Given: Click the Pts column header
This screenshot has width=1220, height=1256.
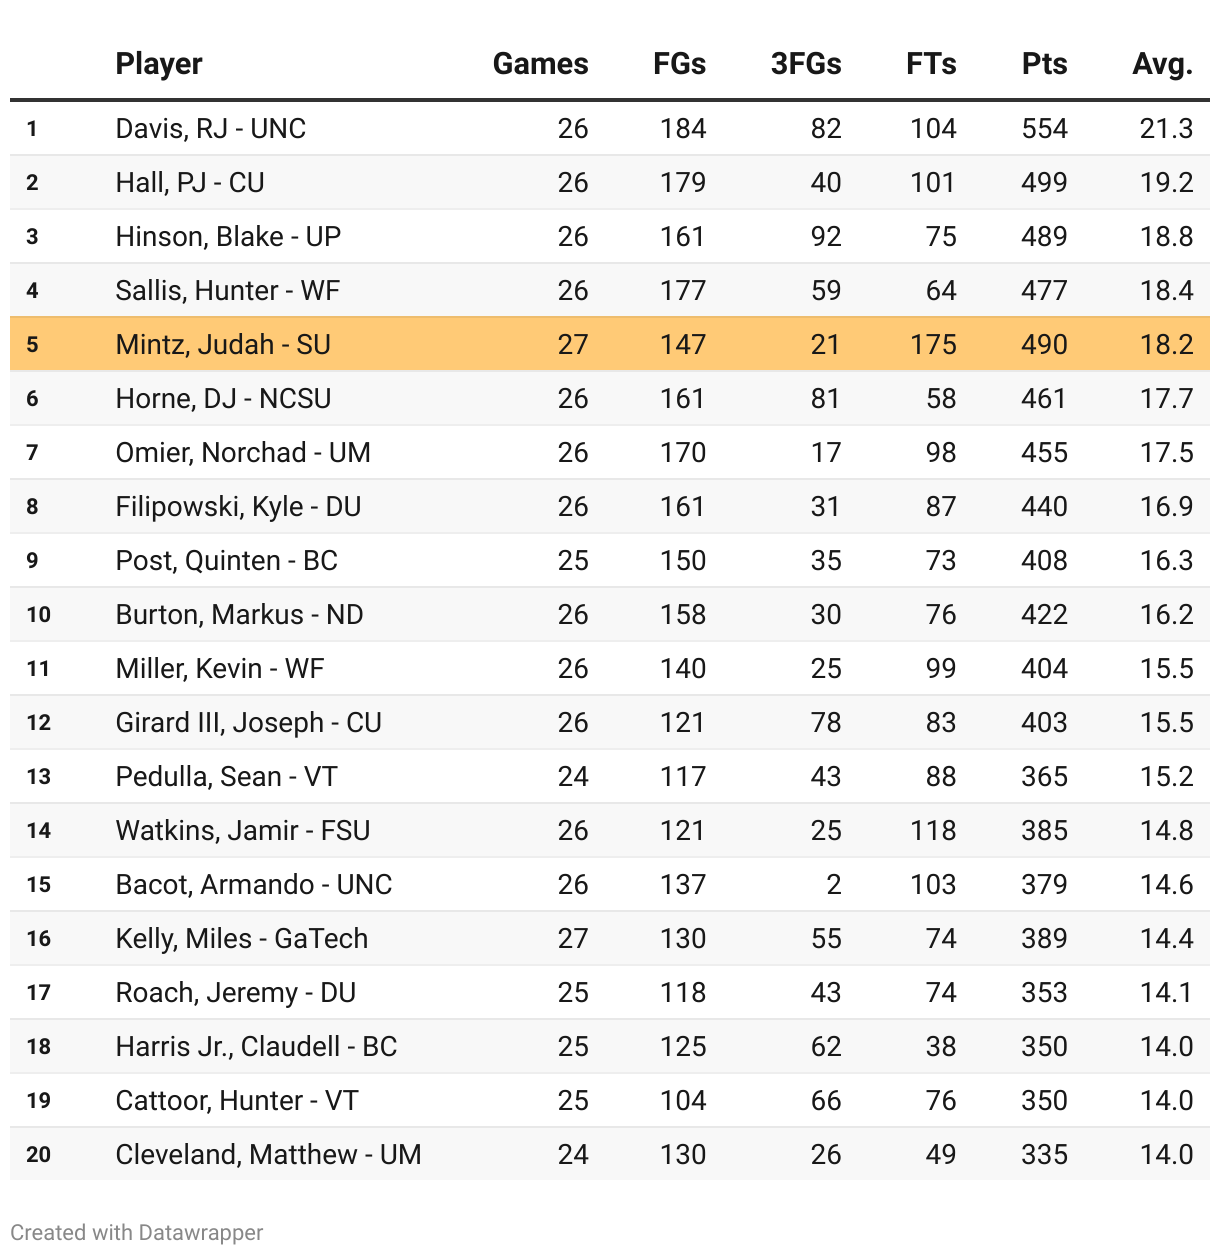Looking at the screenshot, I should [x=1044, y=64].
